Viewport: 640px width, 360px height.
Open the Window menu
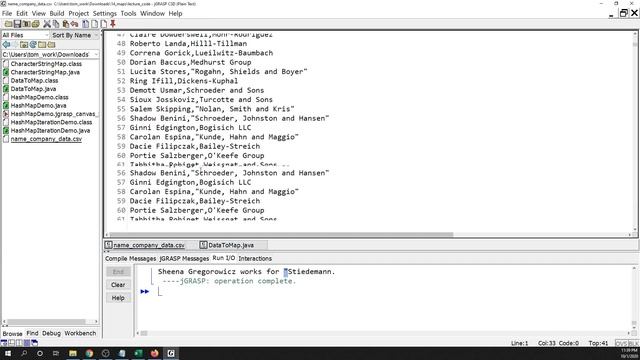(x=152, y=13)
